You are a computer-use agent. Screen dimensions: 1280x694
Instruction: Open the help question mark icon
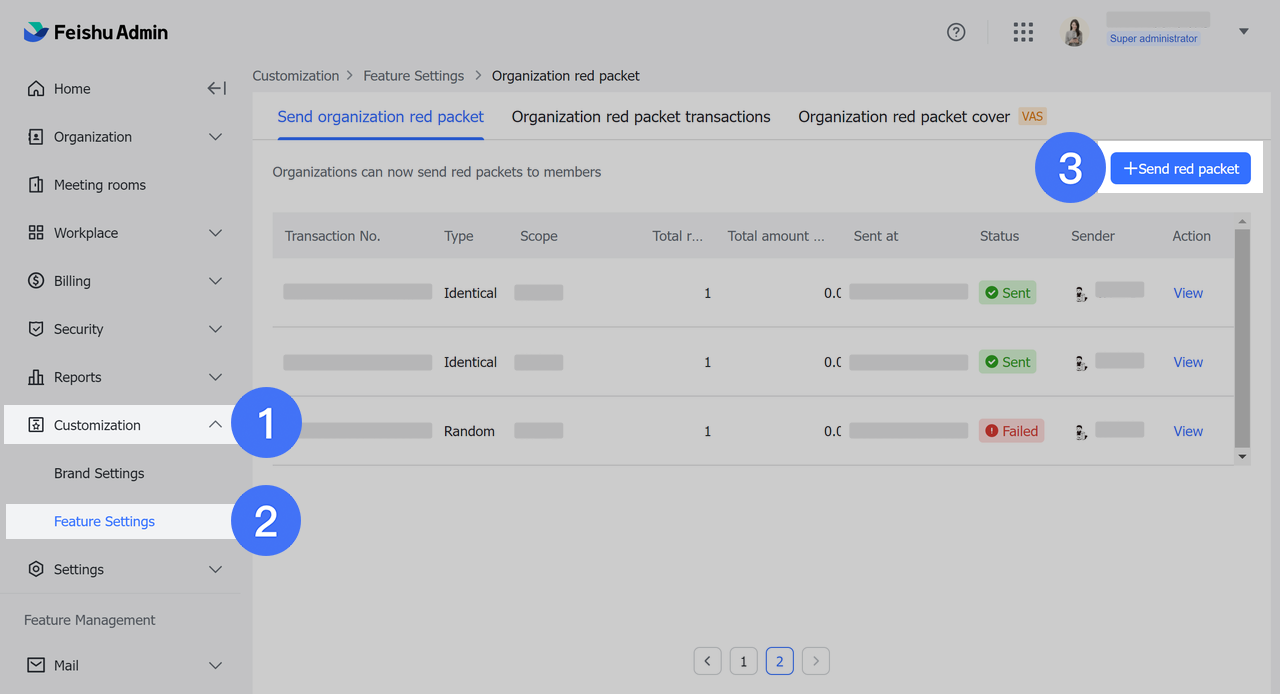pyautogui.click(x=956, y=32)
